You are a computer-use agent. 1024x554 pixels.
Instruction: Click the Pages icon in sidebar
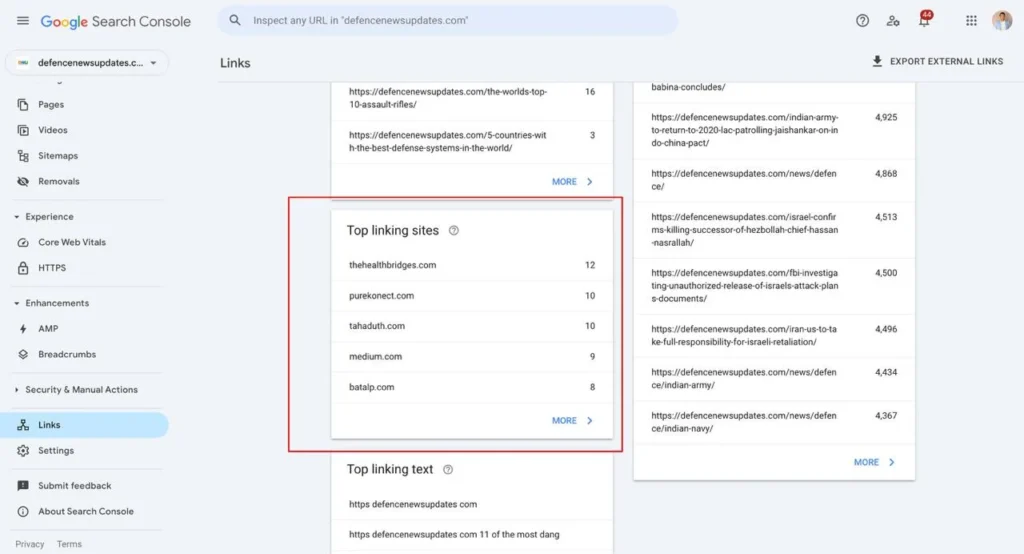click(x=23, y=105)
